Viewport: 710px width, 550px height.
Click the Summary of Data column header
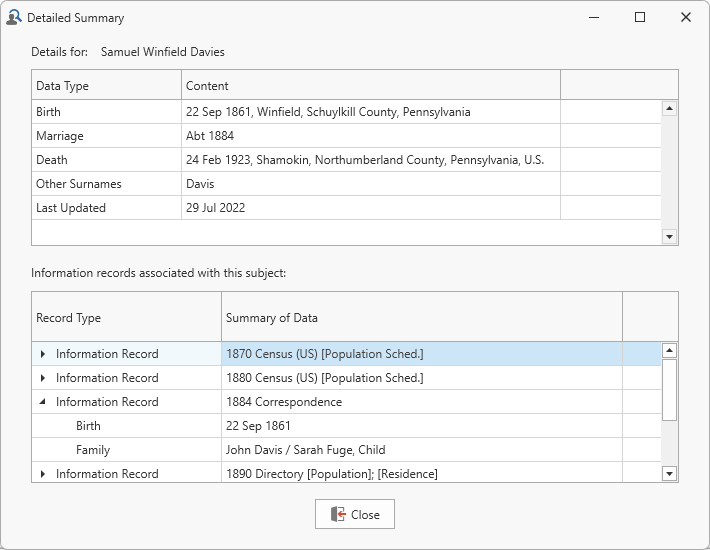point(420,318)
